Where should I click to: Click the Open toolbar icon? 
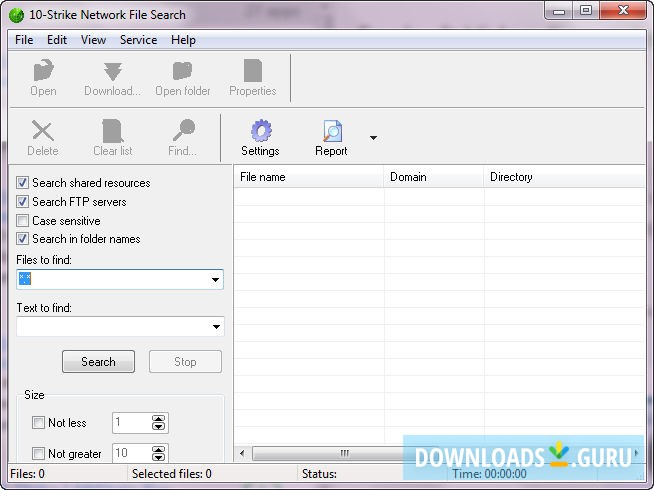pos(43,70)
